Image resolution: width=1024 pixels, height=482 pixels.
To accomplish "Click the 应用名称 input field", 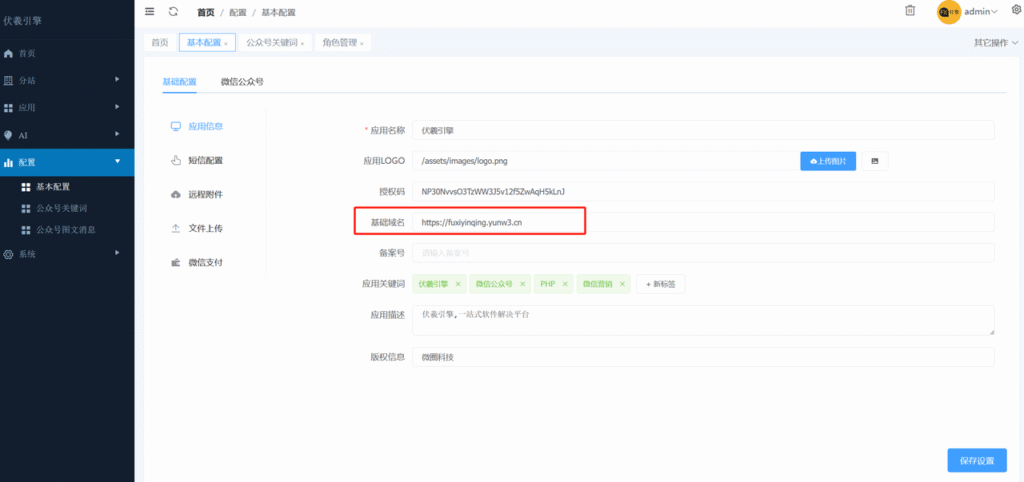I will coord(703,130).
